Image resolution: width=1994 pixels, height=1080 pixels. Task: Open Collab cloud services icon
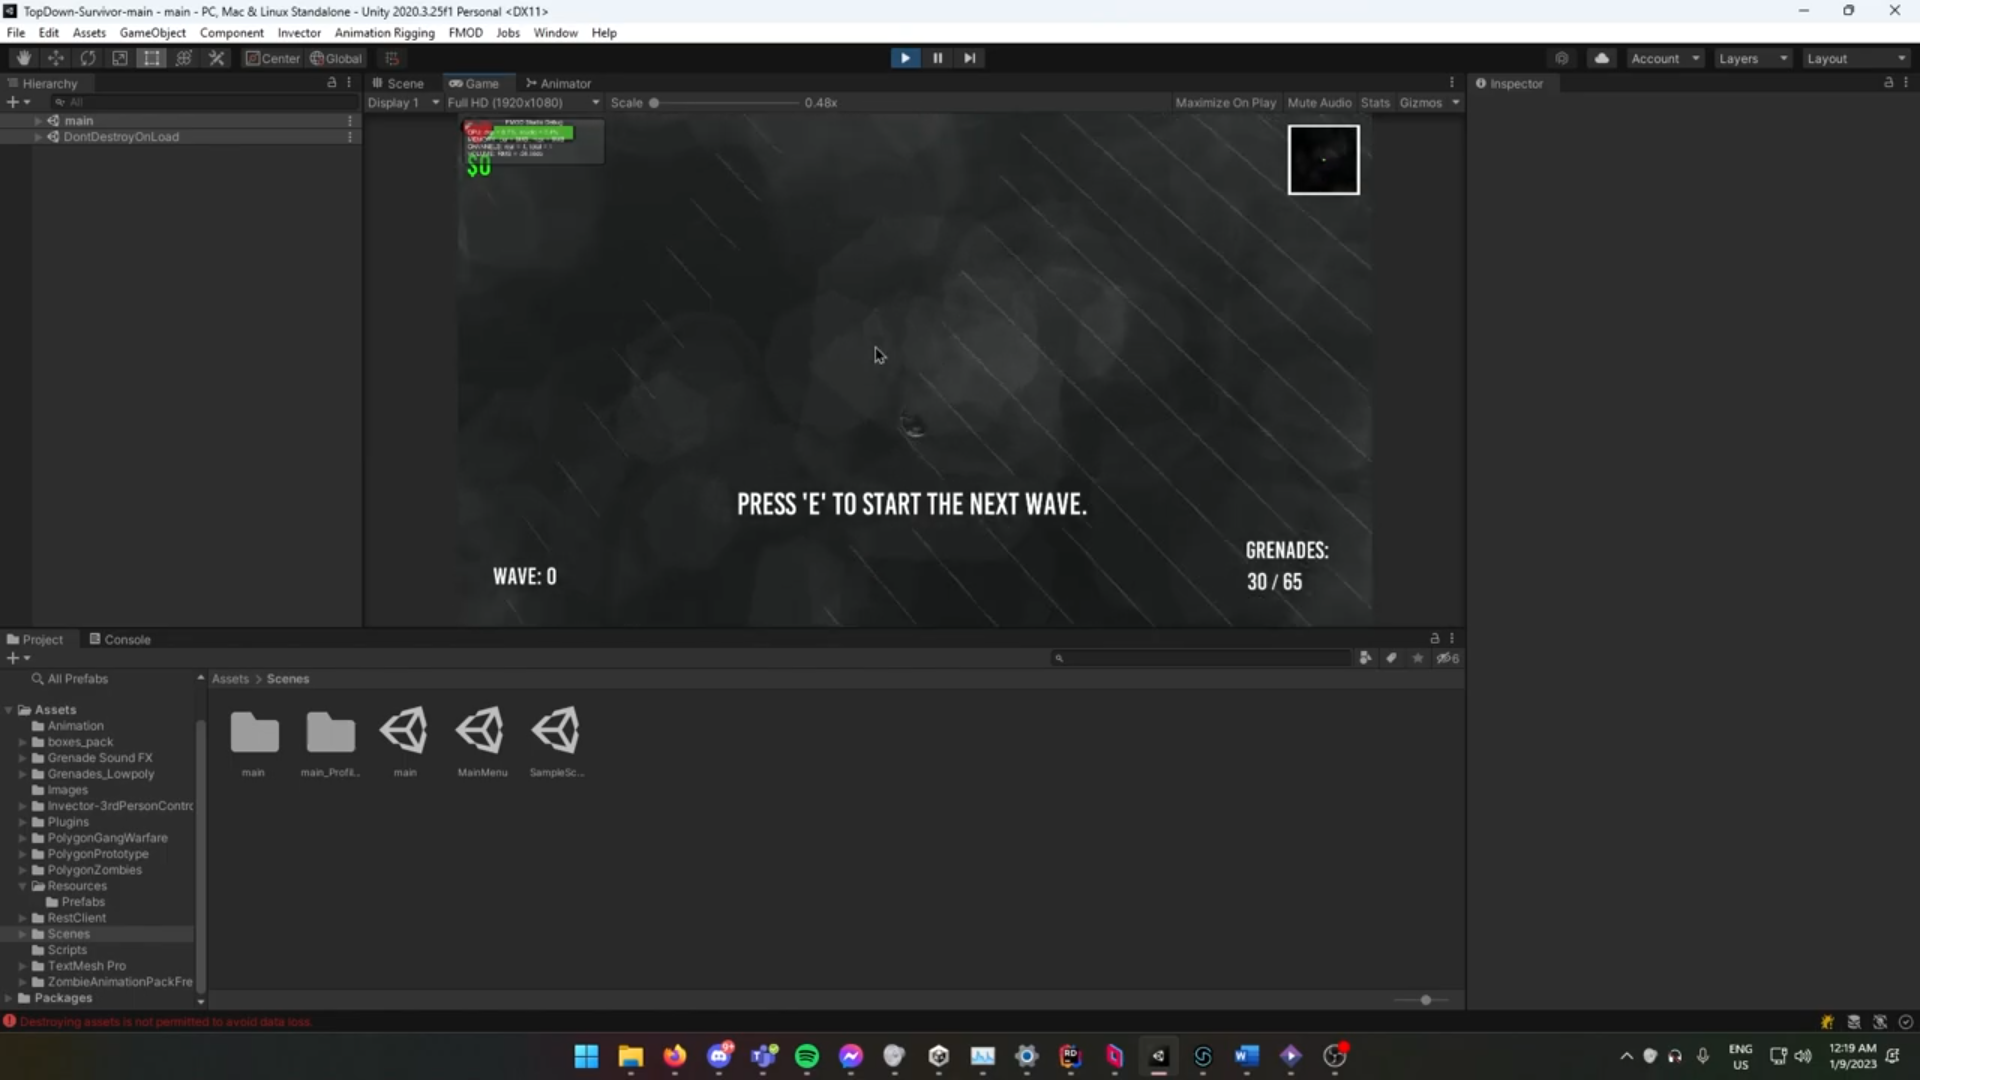pyautogui.click(x=1601, y=58)
